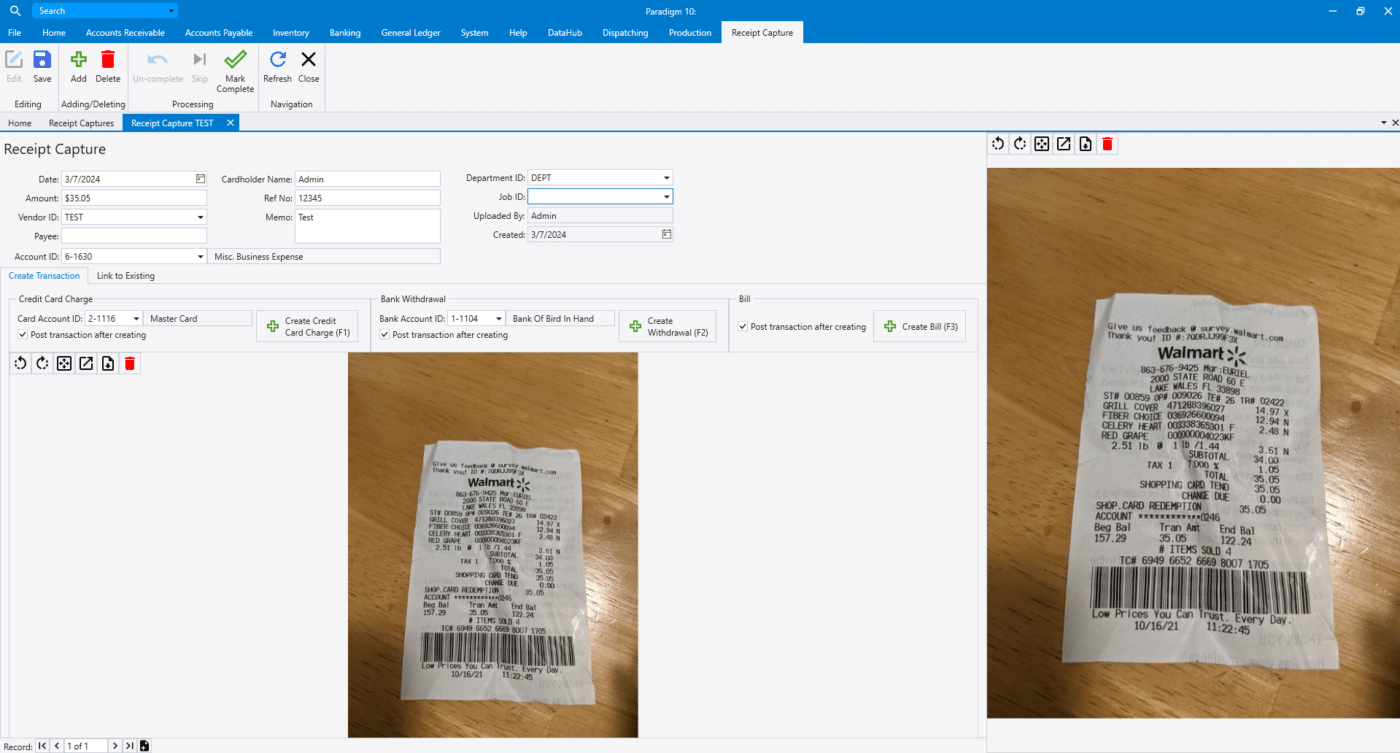Click the Close ribbon X icon

click(x=309, y=60)
